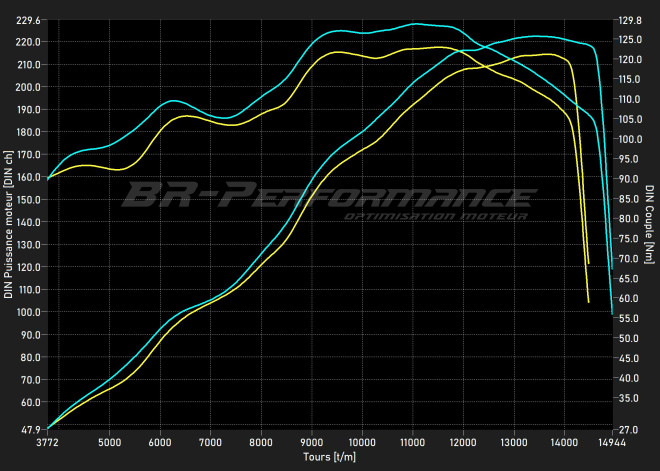The height and width of the screenshot is (471, 660).
Task: Select the 14944 x-axis end label
Action: coord(611,441)
